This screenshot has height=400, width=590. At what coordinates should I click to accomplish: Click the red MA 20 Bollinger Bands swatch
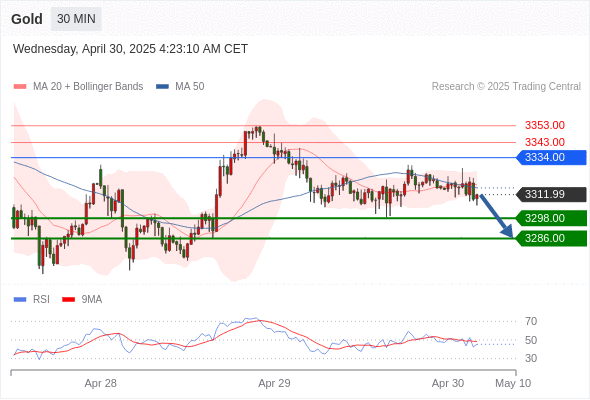coord(20,87)
